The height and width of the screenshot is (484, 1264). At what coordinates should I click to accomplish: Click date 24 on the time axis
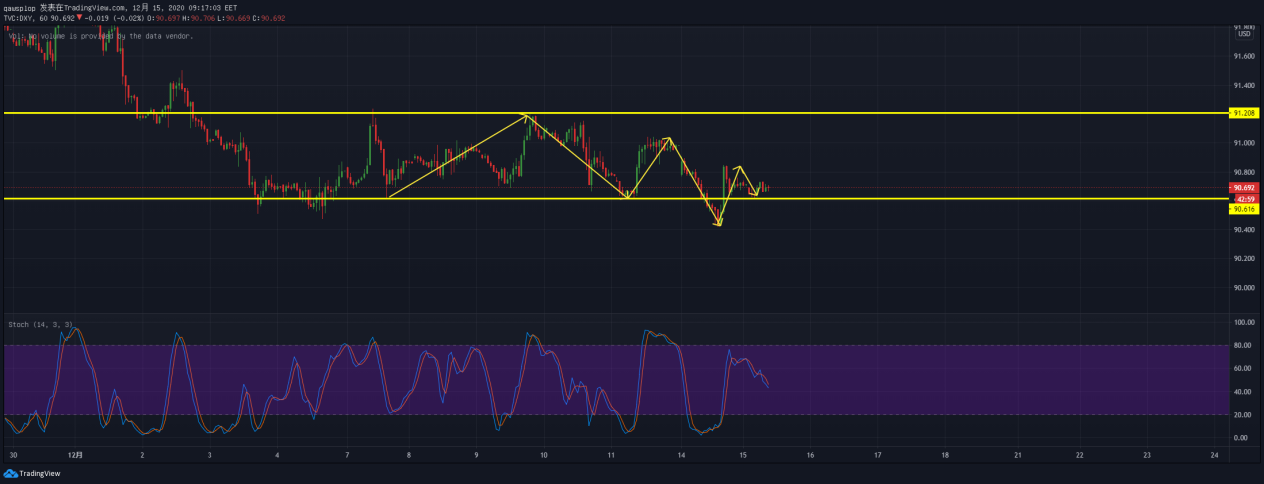(1213, 455)
